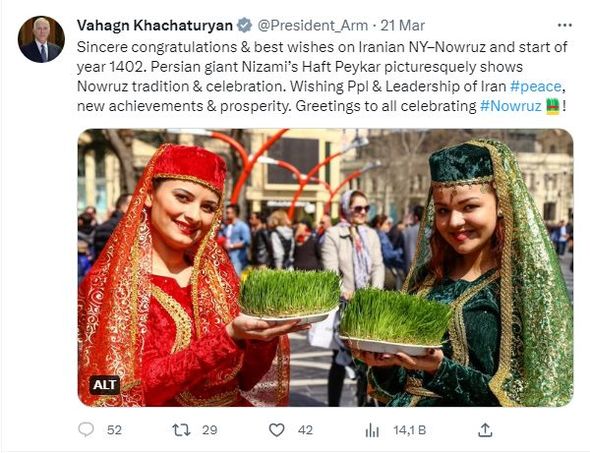Click the 29 retweets count
Image resolution: width=590 pixels, height=453 pixels.
(210, 430)
